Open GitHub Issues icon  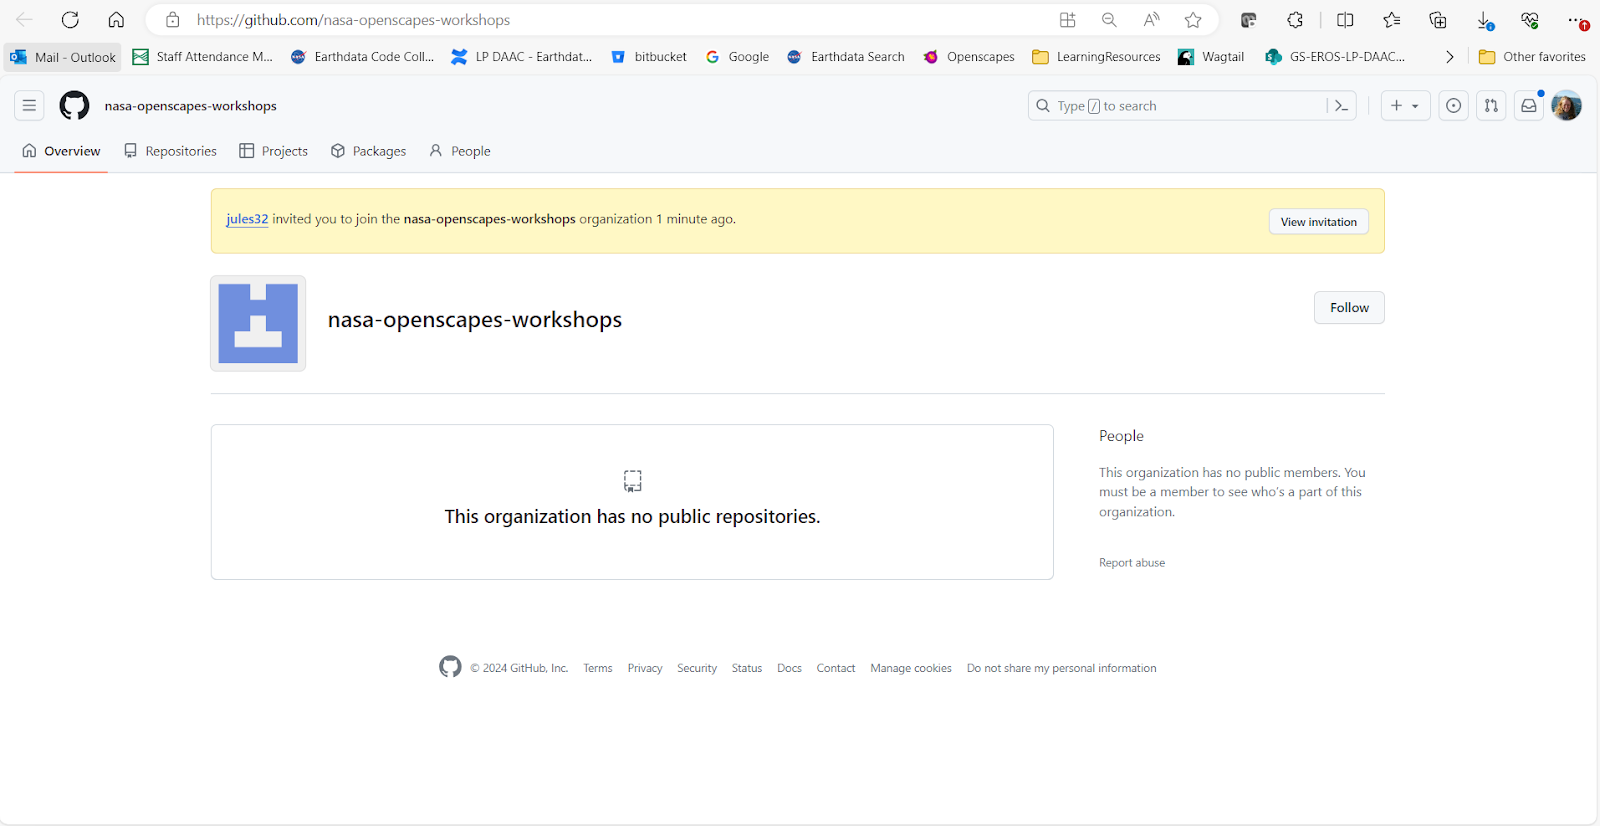tap(1453, 106)
